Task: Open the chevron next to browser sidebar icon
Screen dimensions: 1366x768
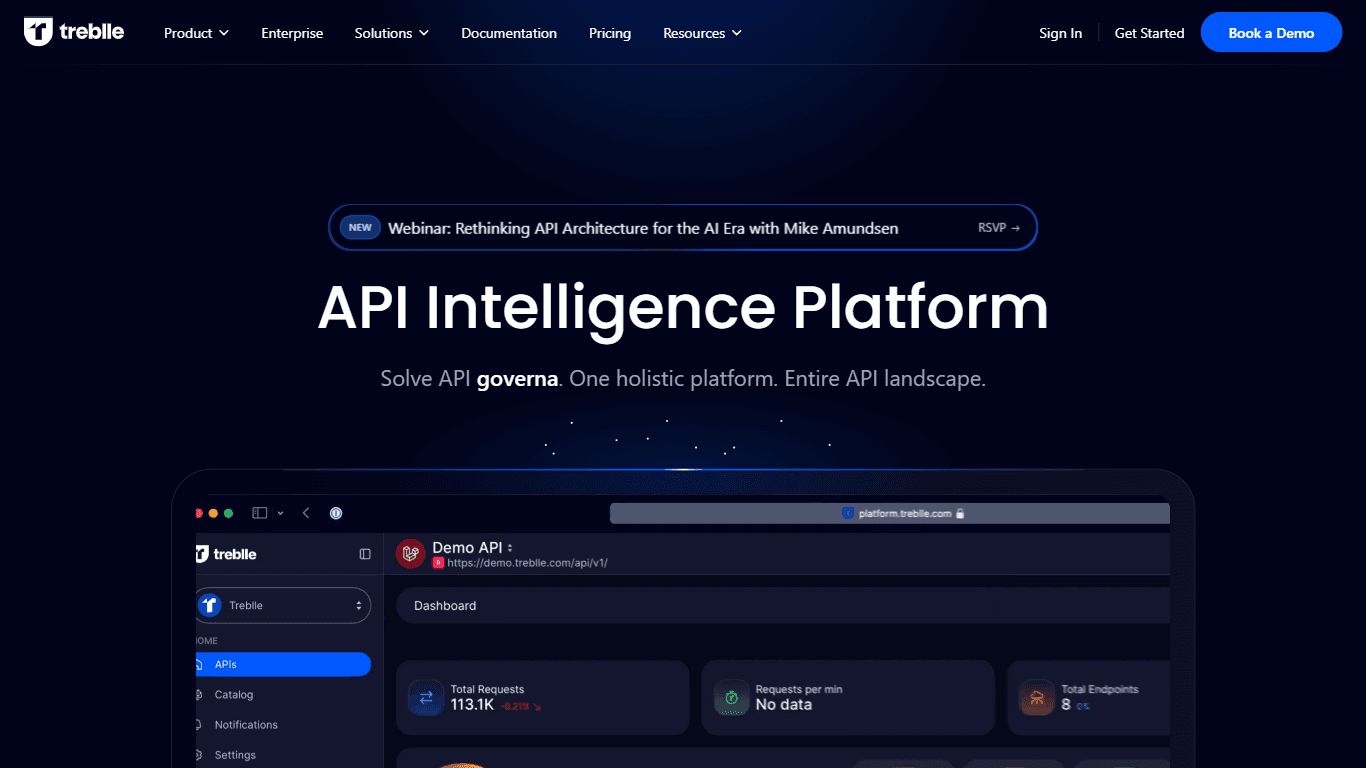Action: click(x=280, y=513)
